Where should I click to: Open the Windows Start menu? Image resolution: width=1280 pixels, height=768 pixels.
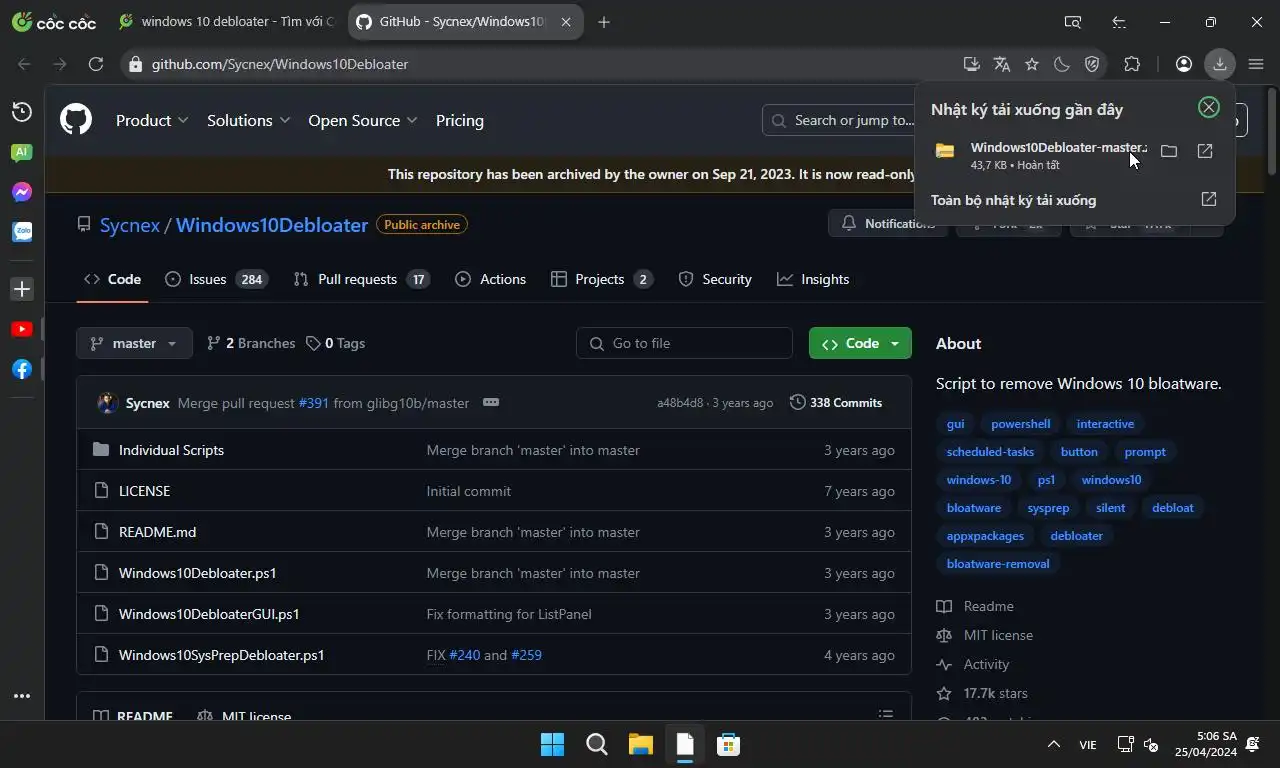pyautogui.click(x=552, y=744)
